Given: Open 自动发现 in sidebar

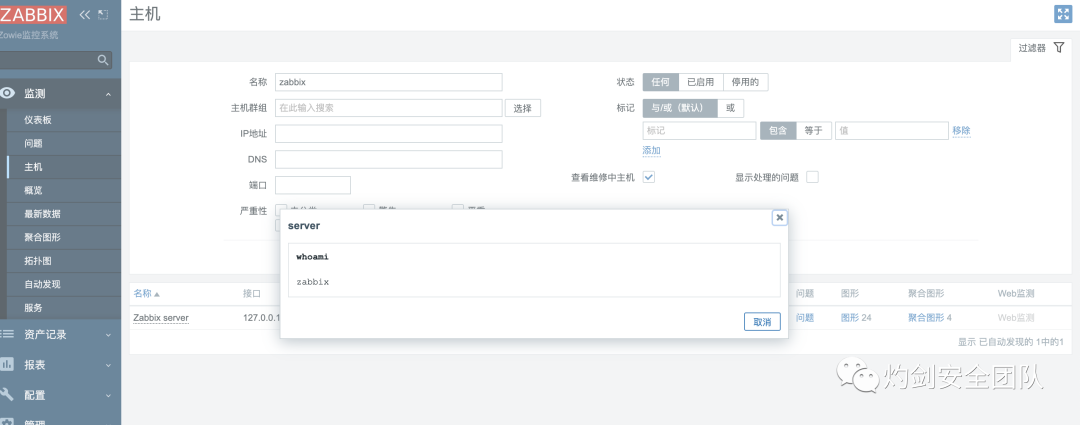Looking at the screenshot, I should pos(43,284).
